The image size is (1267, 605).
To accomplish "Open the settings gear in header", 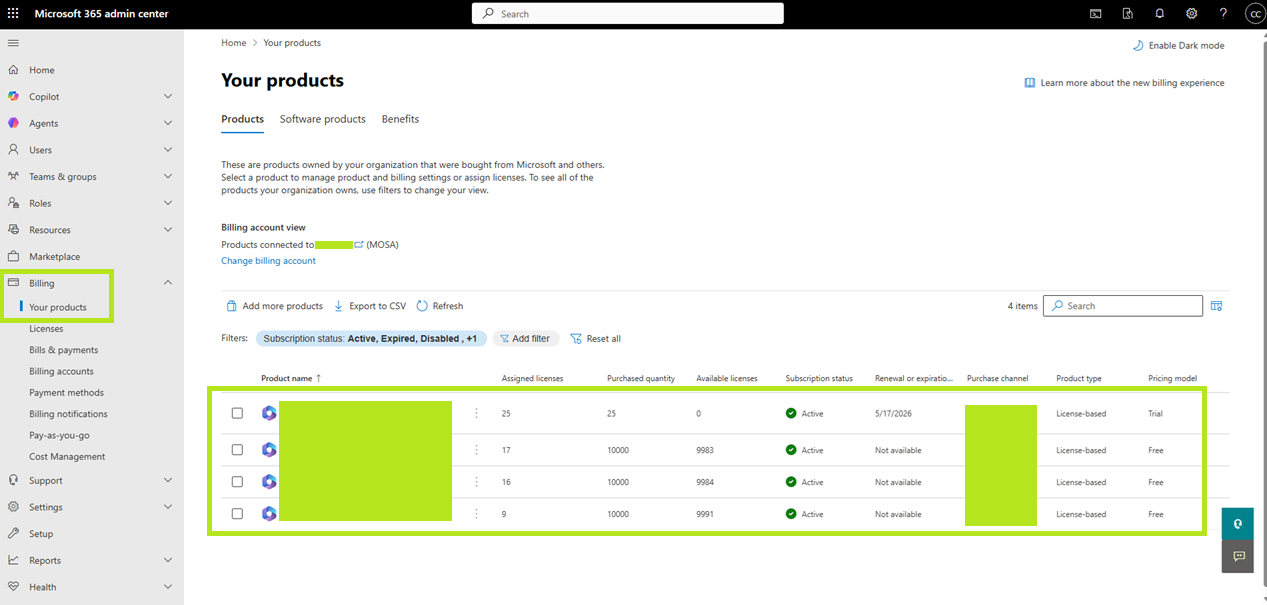I will click(x=1192, y=14).
